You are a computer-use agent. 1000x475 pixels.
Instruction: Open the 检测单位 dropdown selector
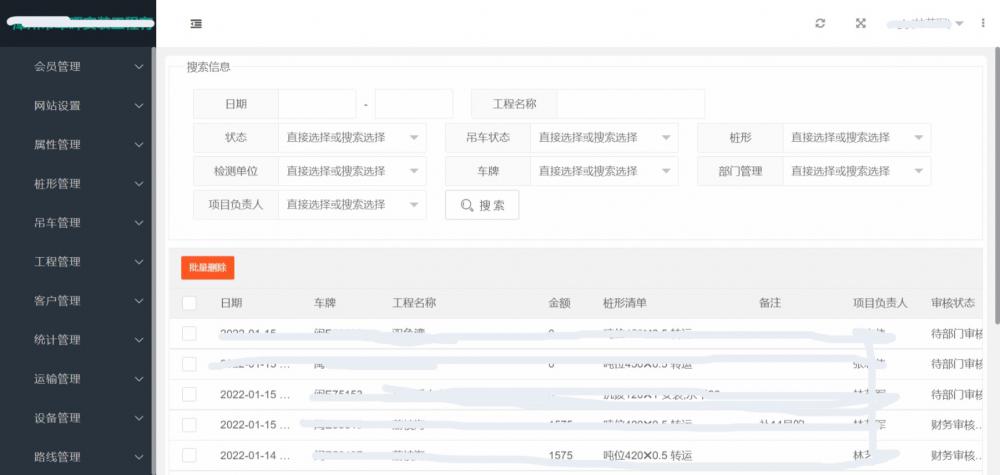351,171
